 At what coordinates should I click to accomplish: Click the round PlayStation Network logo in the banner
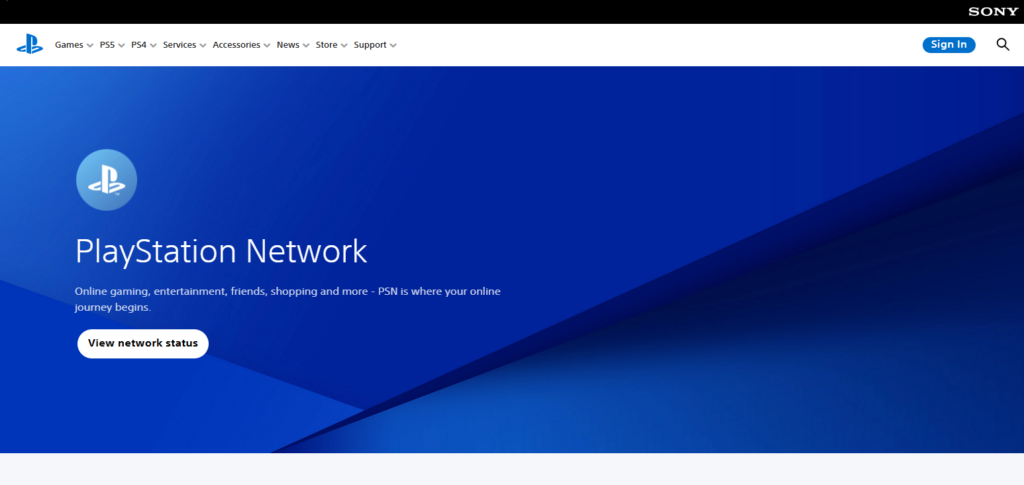pos(106,180)
